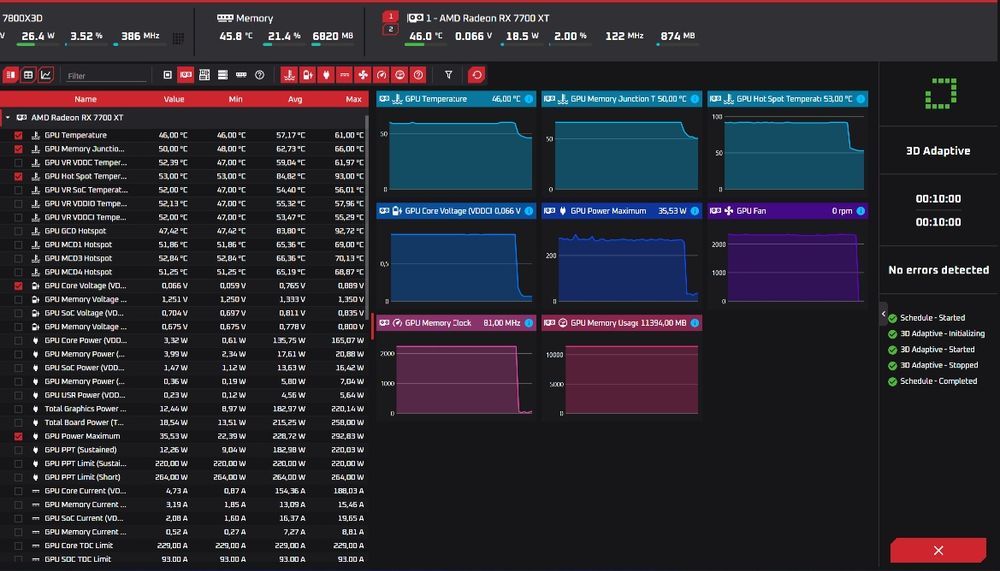Open CPU core grid icon in header
Screen dimensions: 1000x571
[x=179, y=38]
